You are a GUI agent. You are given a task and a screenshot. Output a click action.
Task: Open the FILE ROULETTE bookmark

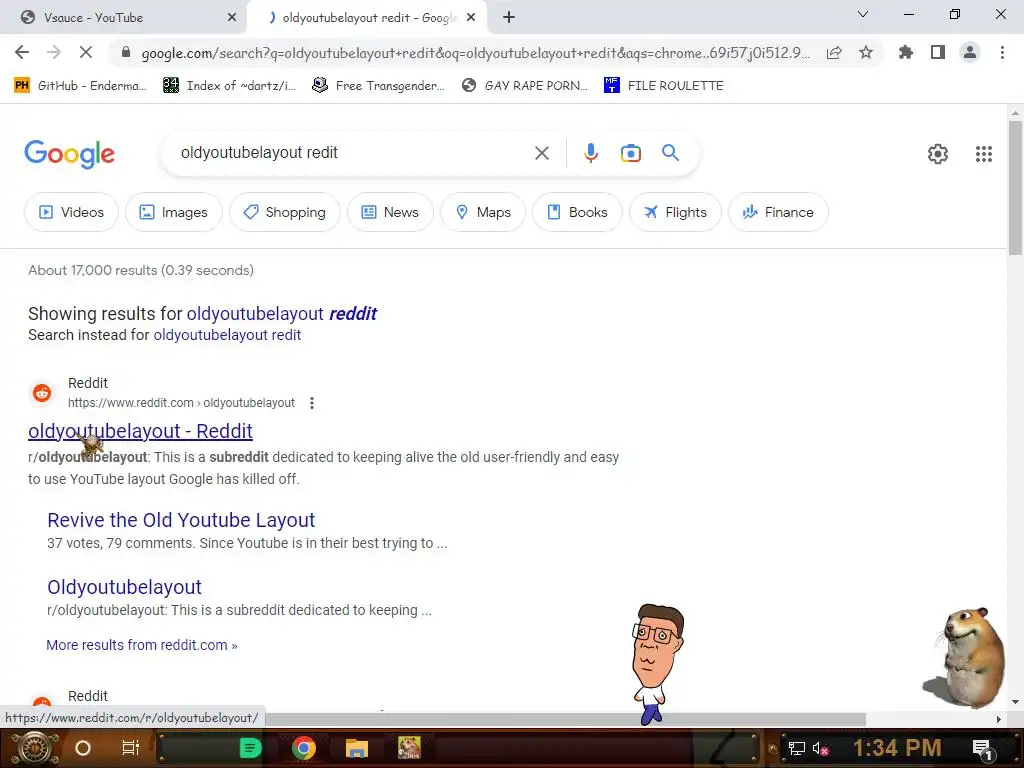tap(664, 86)
